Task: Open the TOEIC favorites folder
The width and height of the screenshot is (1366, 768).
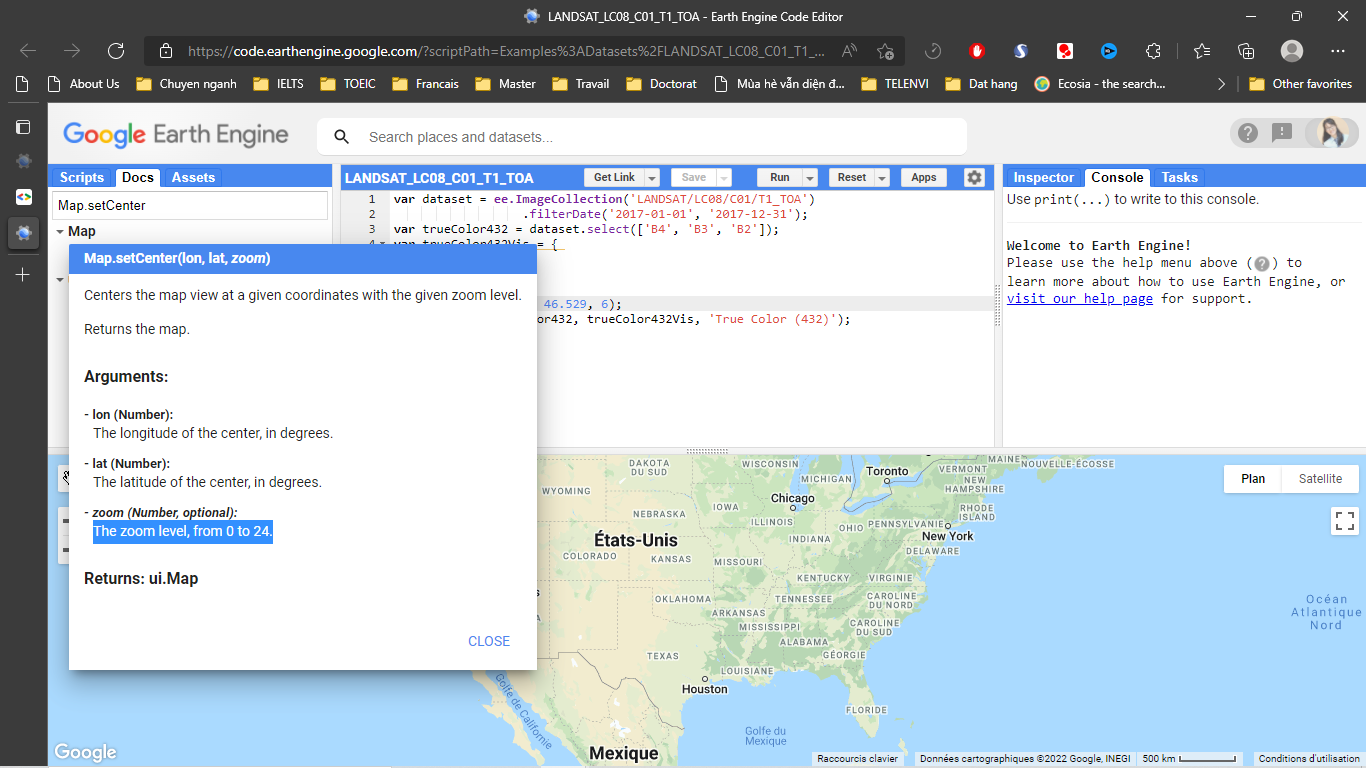Action: (348, 84)
